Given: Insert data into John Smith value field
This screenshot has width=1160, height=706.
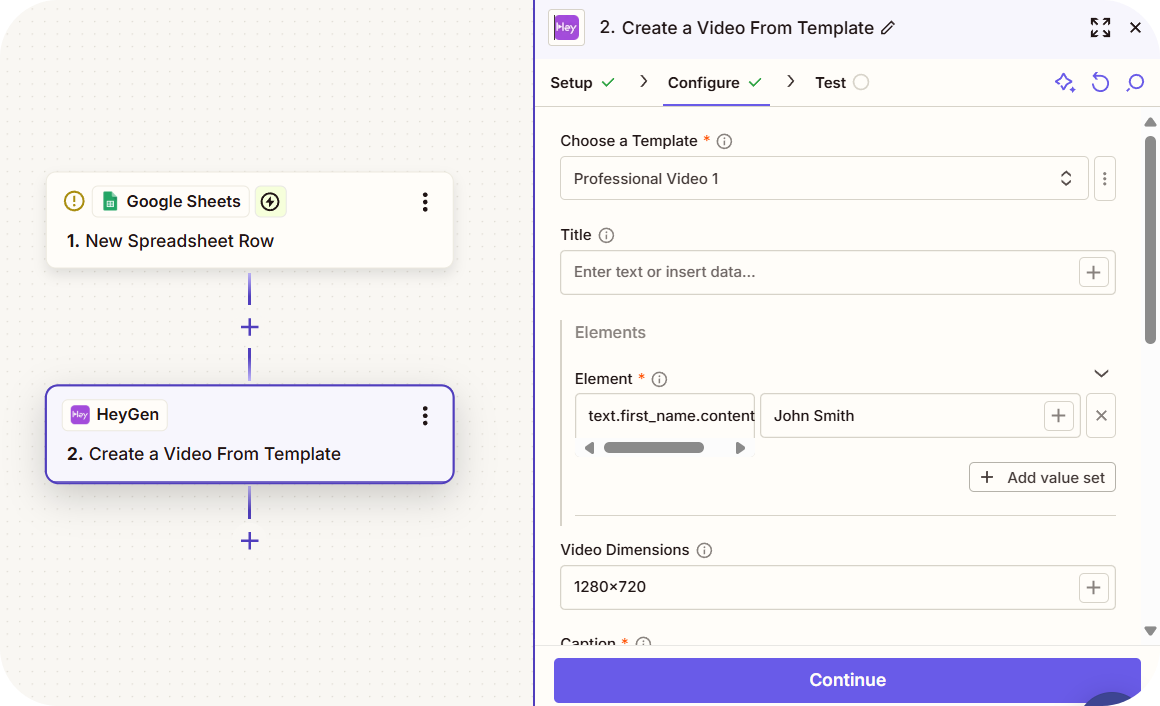Looking at the screenshot, I should [1058, 416].
